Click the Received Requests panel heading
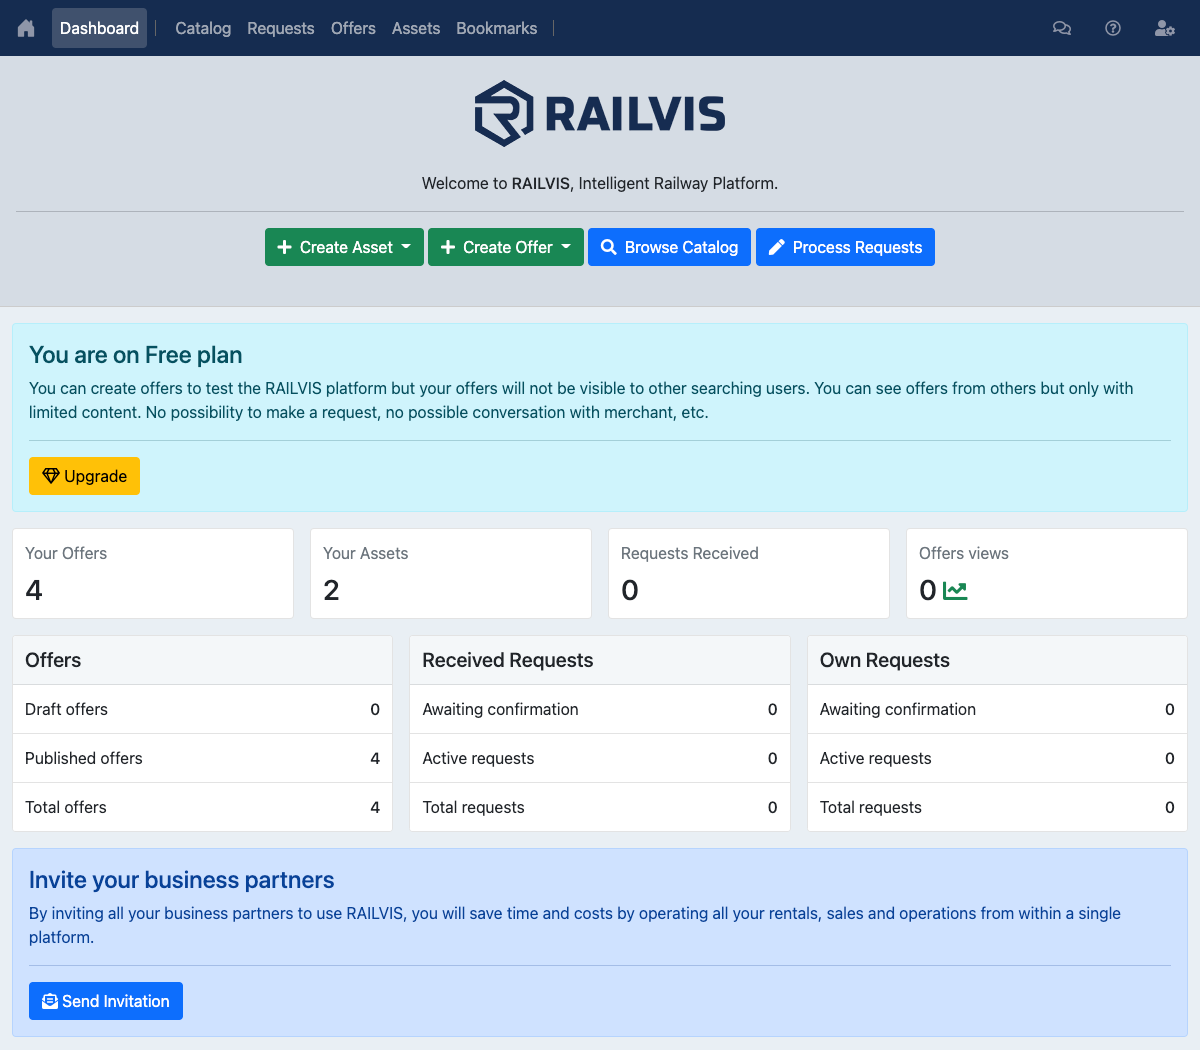 (508, 660)
